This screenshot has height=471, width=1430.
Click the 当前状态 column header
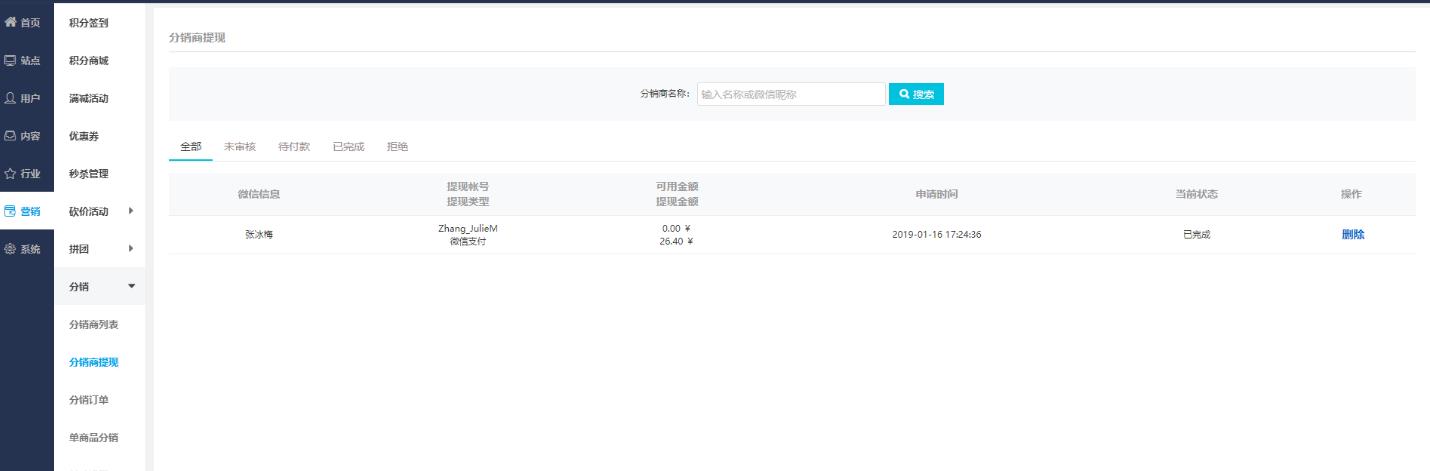(1196, 194)
